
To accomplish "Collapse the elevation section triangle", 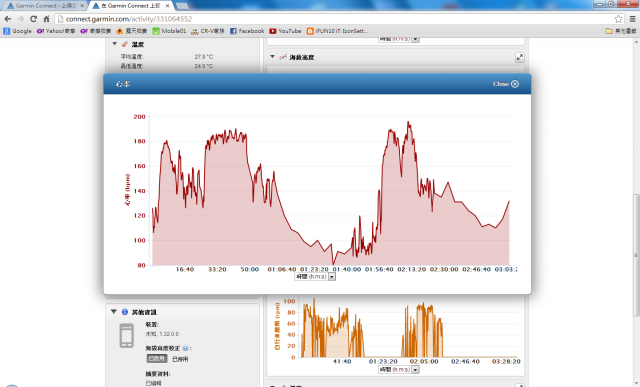I will click(x=272, y=57).
